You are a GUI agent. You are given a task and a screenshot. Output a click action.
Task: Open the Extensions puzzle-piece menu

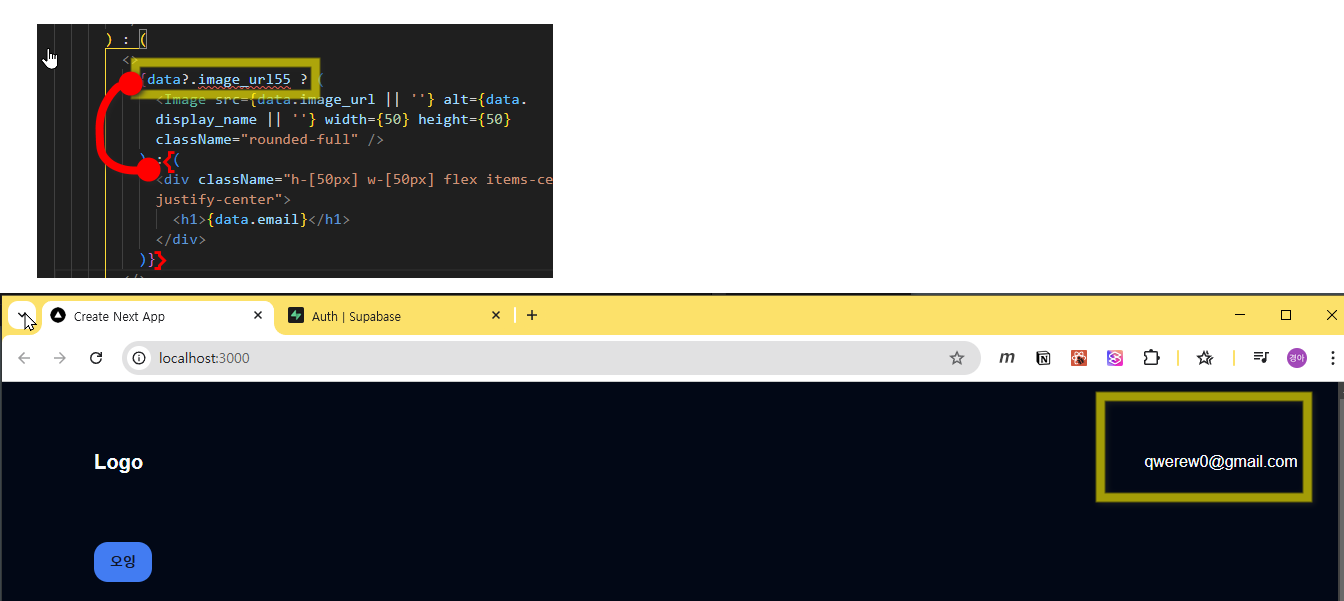click(x=1151, y=358)
